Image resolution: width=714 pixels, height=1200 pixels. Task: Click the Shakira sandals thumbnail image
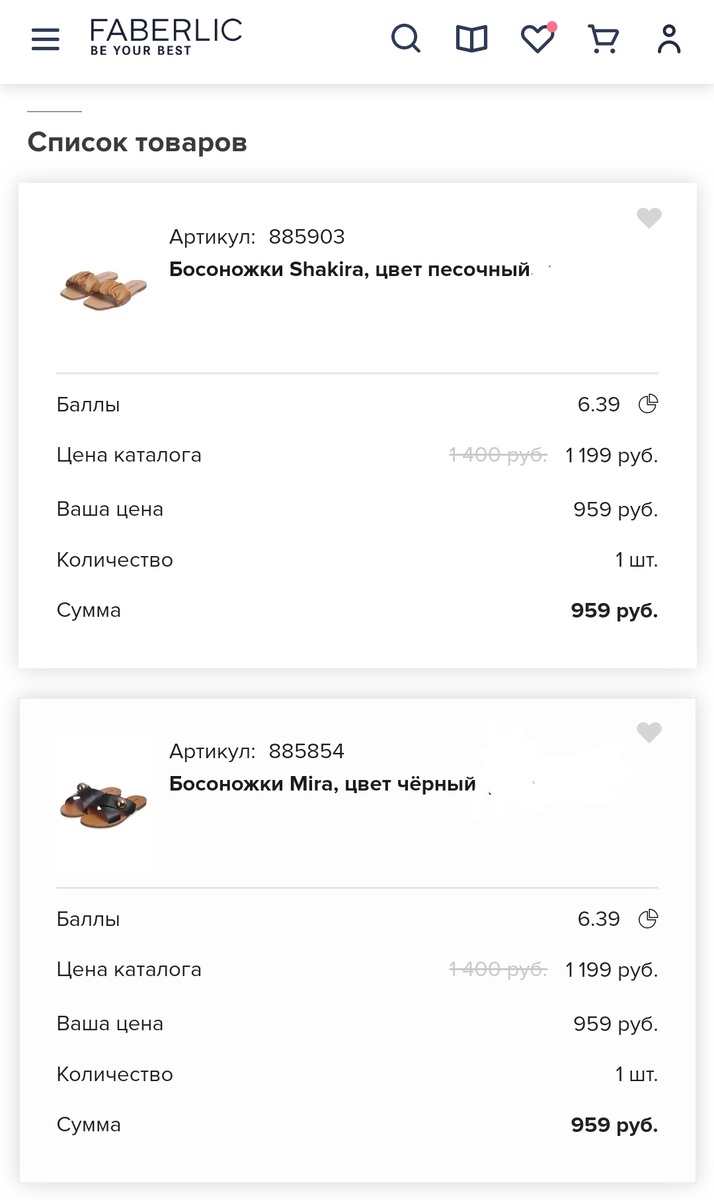[x=103, y=289]
